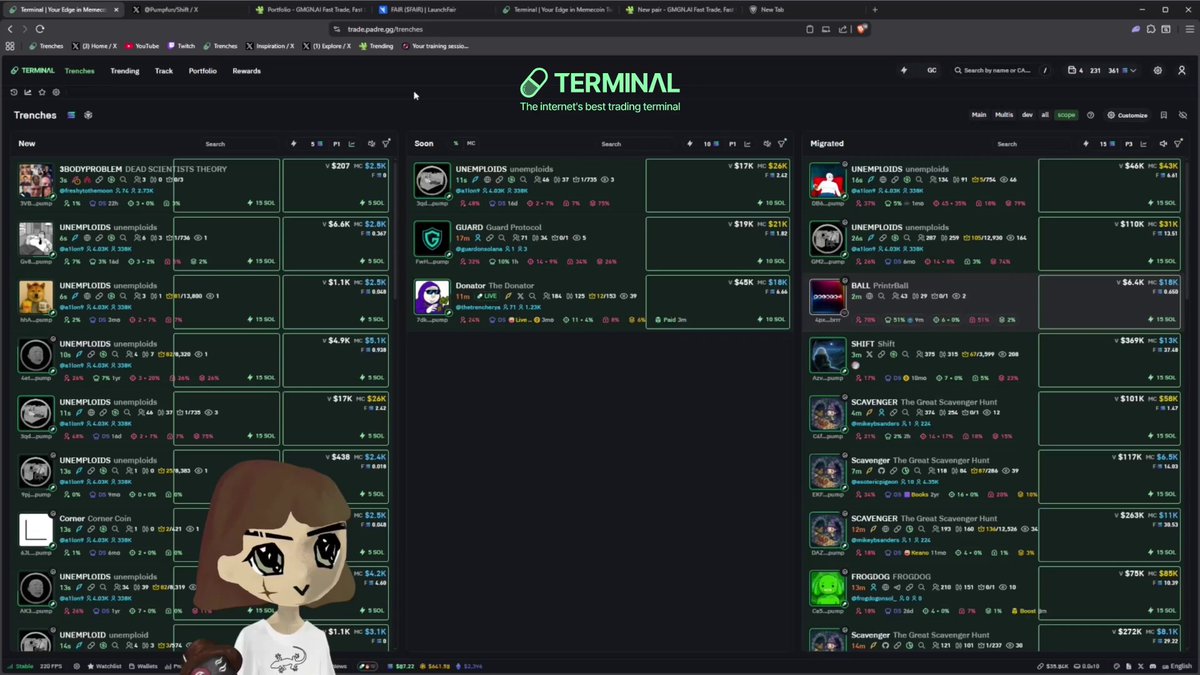The height and width of the screenshot is (675, 1200).
Task: Click the GC button in the header
Action: [932, 71]
